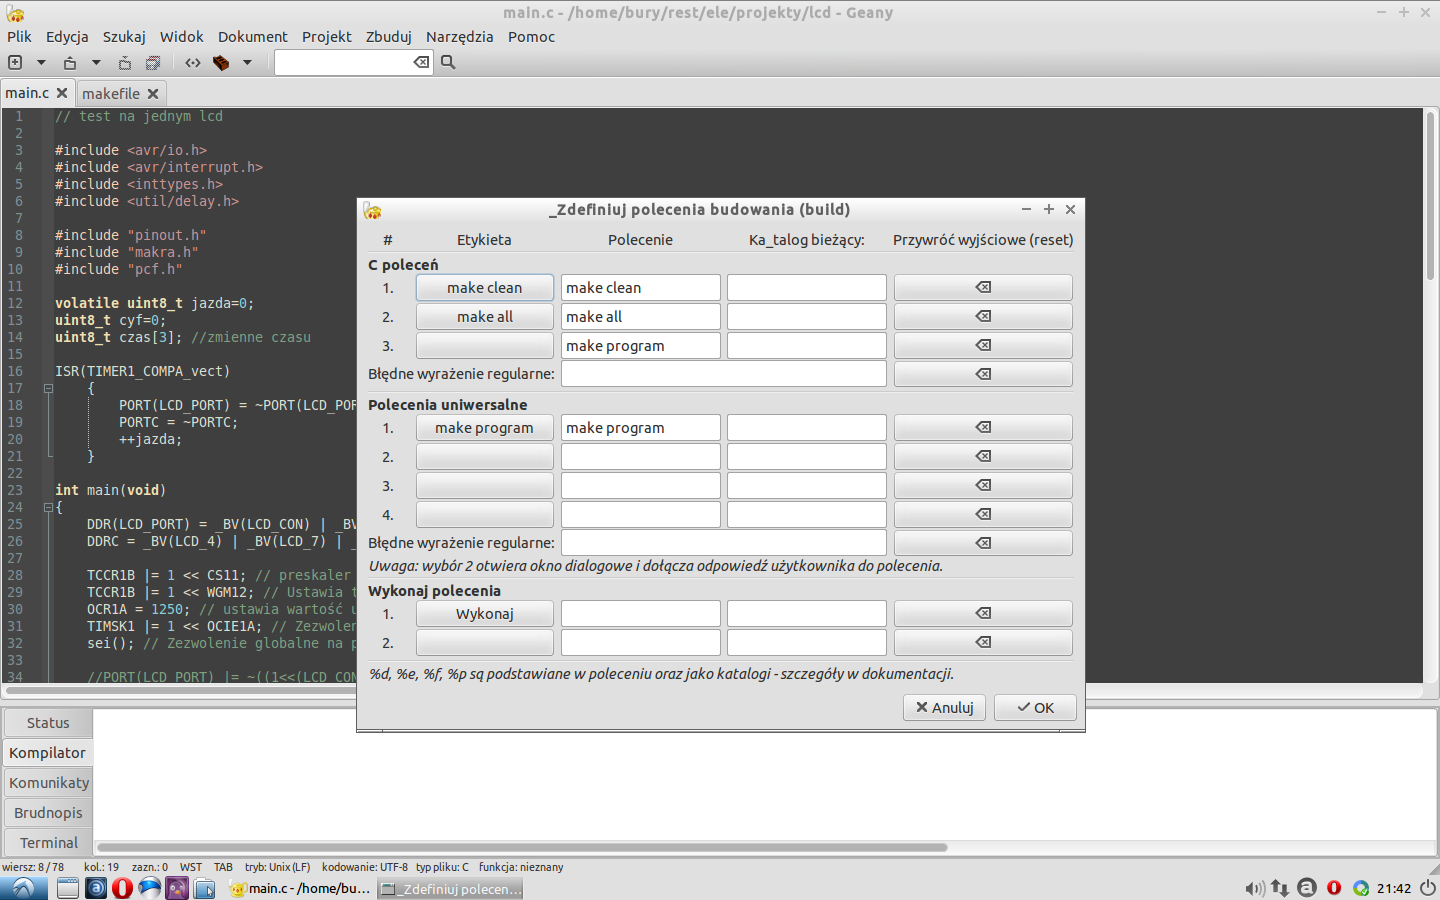The height and width of the screenshot is (900, 1440).
Task: Click the brick build icon
Action: pos(221,62)
